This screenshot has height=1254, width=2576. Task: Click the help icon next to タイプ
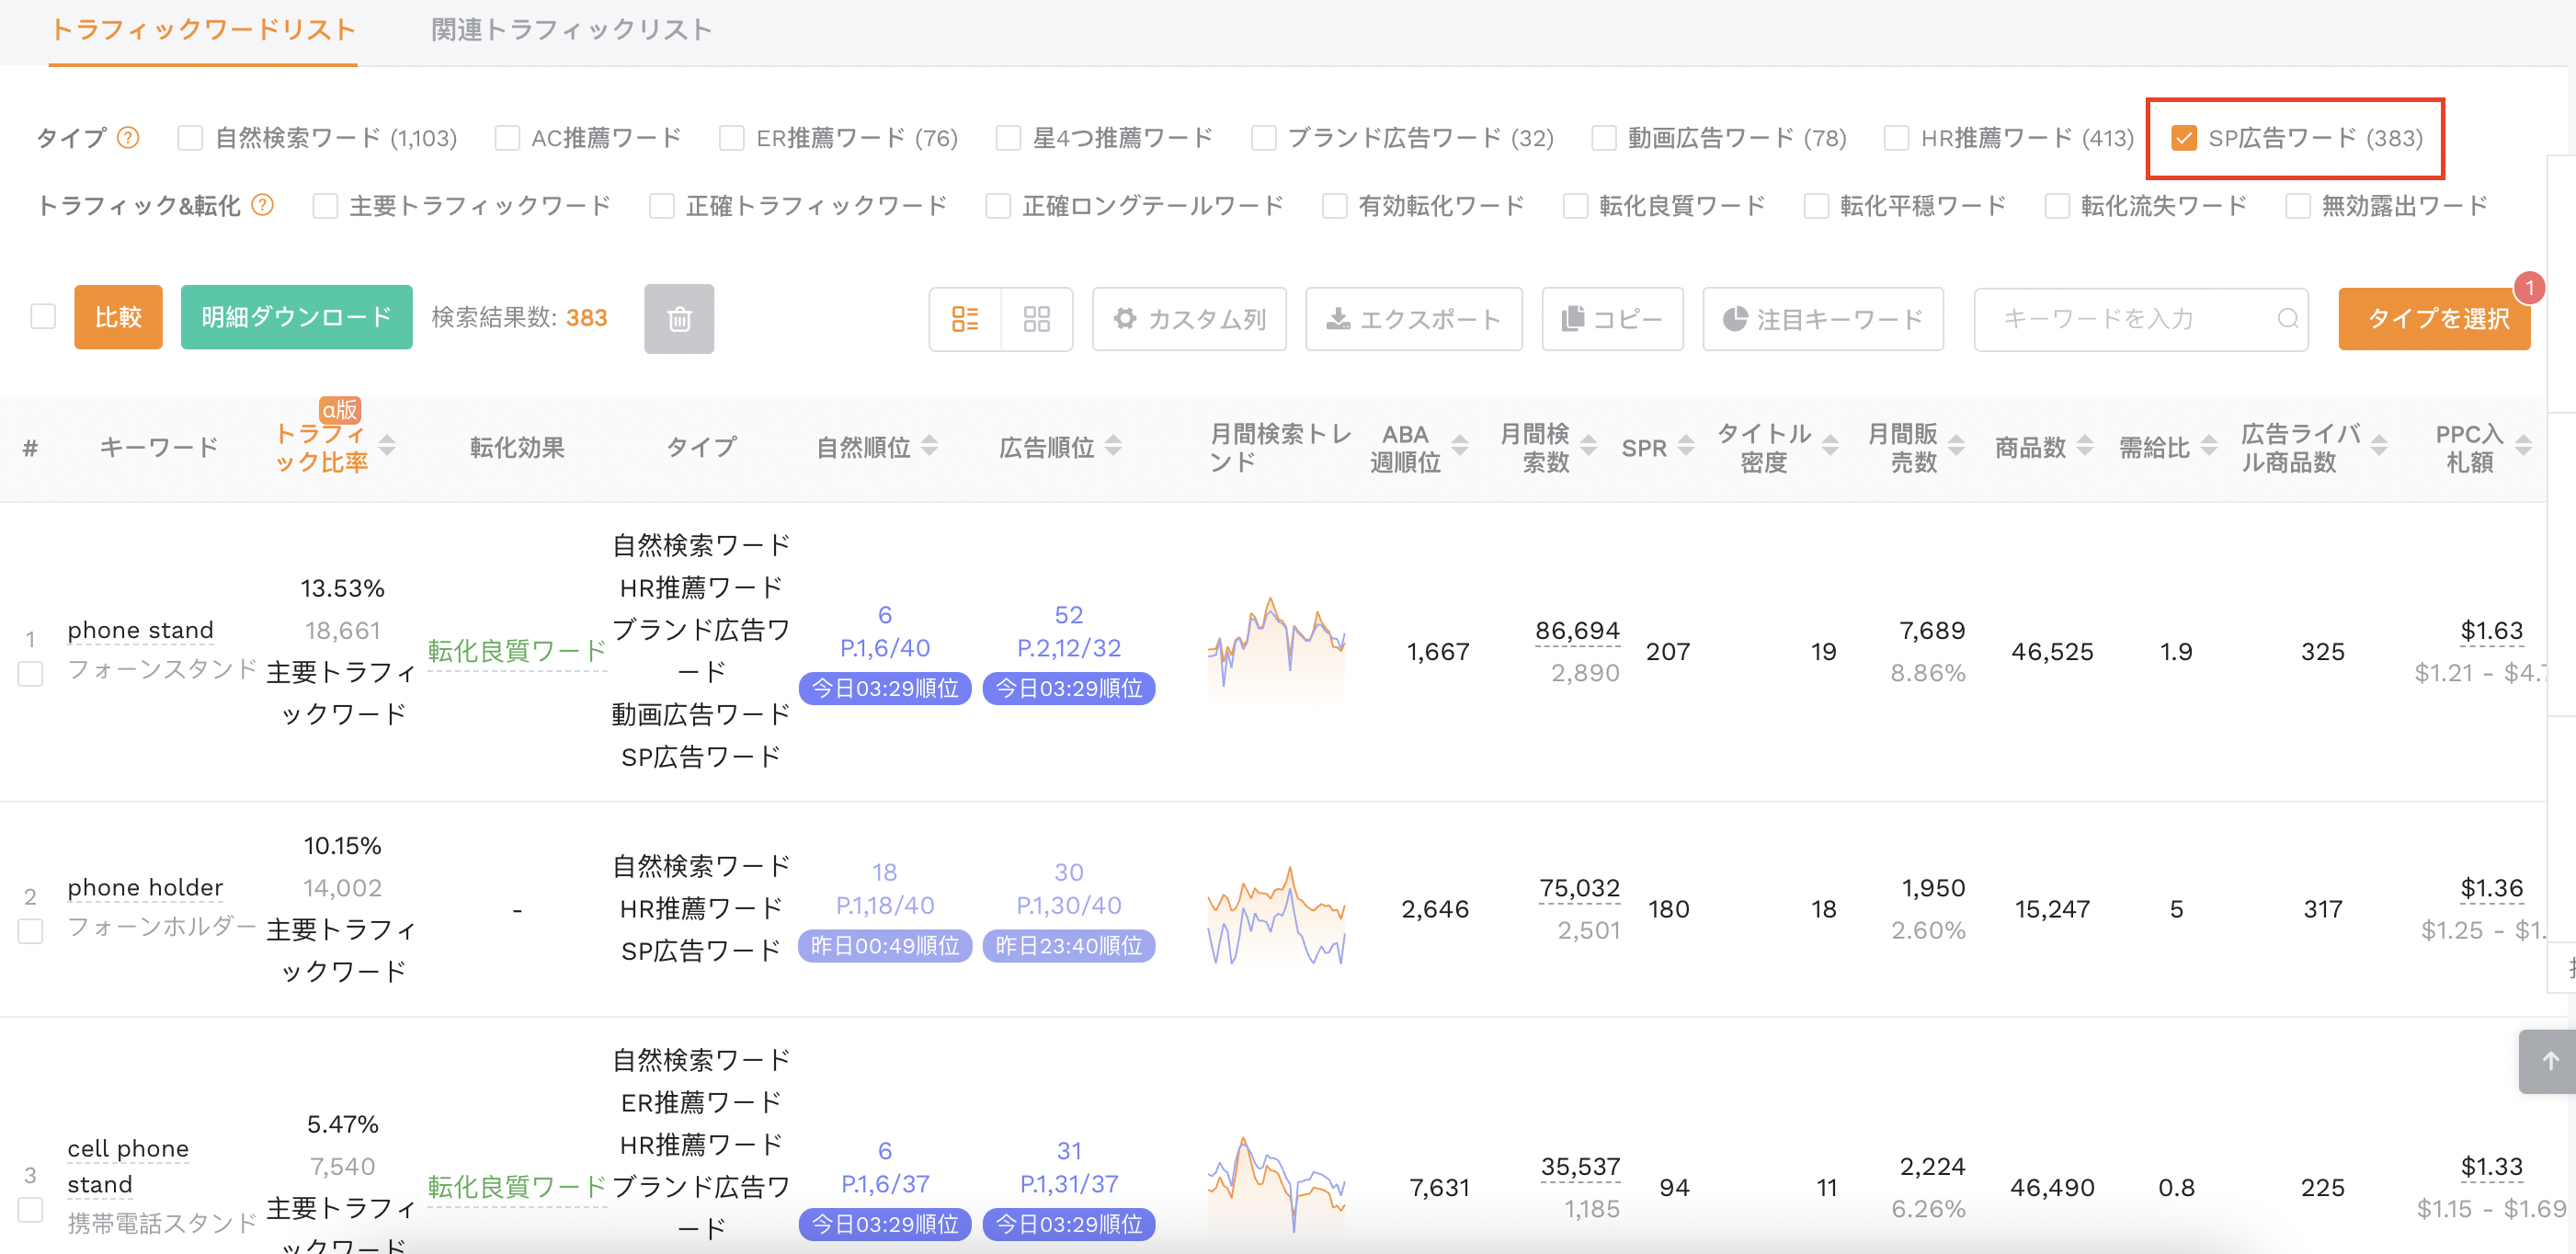(128, 137)
